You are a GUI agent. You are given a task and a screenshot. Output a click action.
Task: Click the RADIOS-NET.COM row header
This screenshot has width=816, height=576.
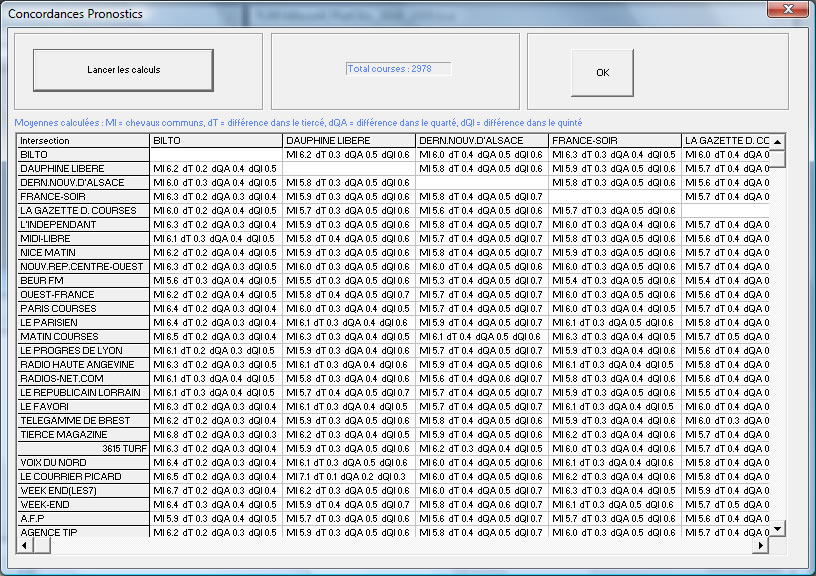pyautogui.click(x=83, y=379)
